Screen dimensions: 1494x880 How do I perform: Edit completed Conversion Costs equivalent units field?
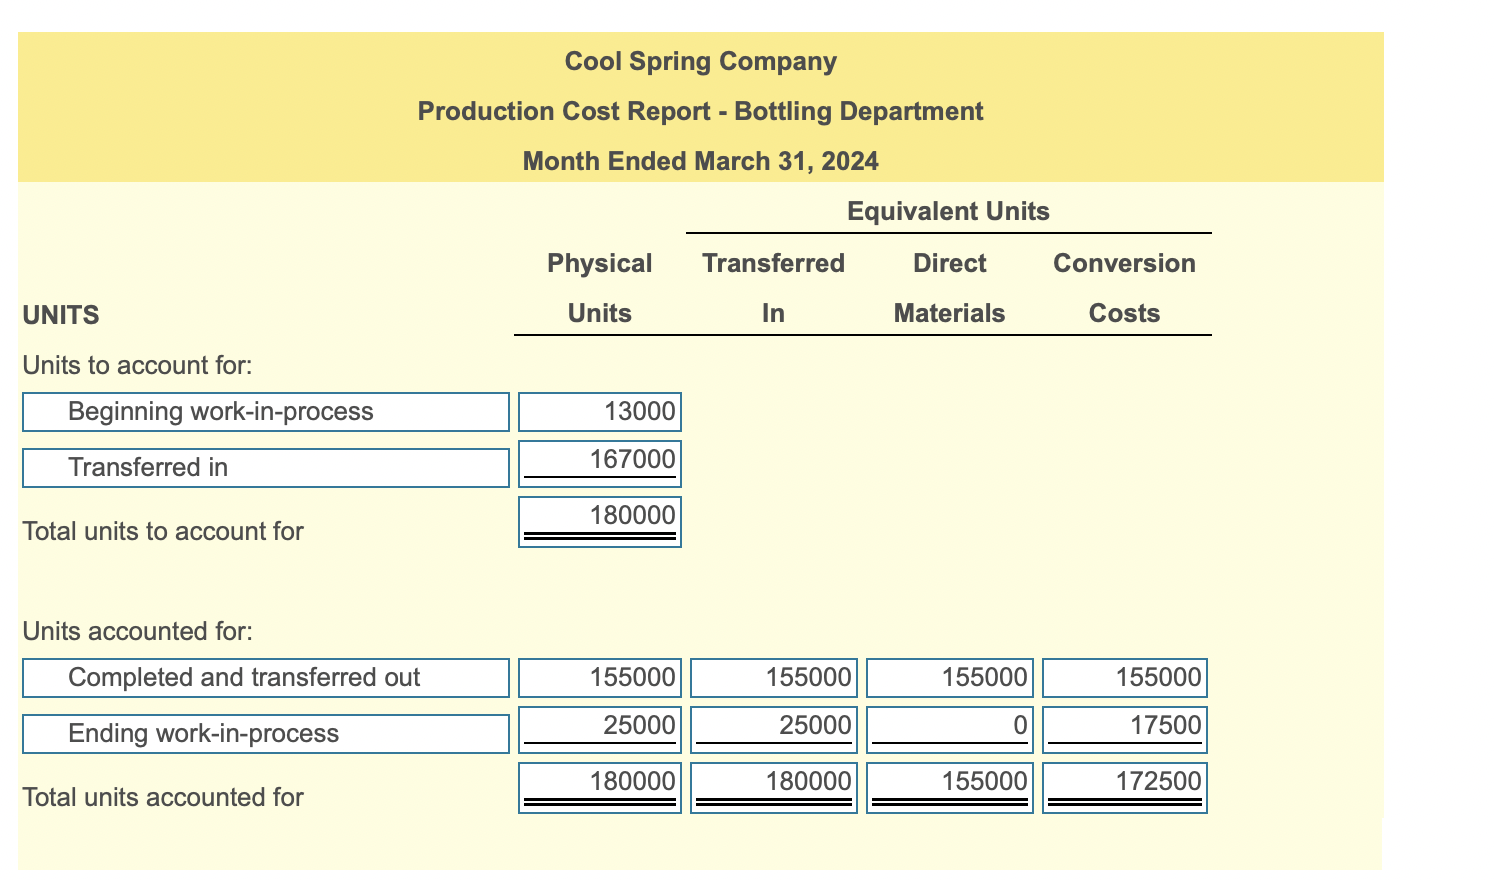pyautogui.click(x=1125, y=678)
